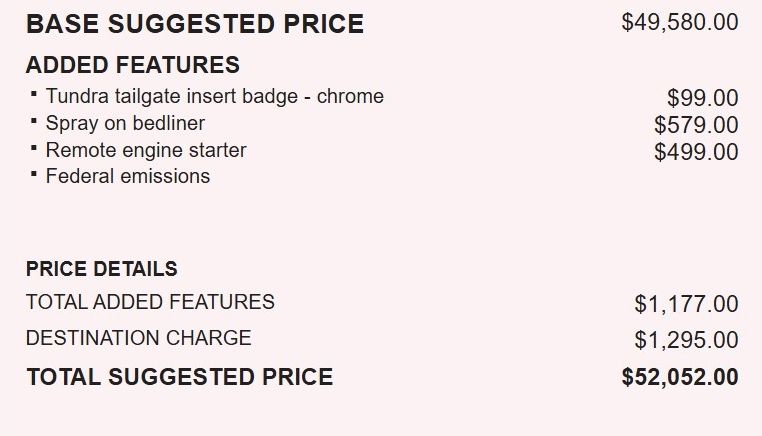The width and height of the screenshot is (762, 436).
Task: Click the $99.00 badge price
Action: (702, 98)
